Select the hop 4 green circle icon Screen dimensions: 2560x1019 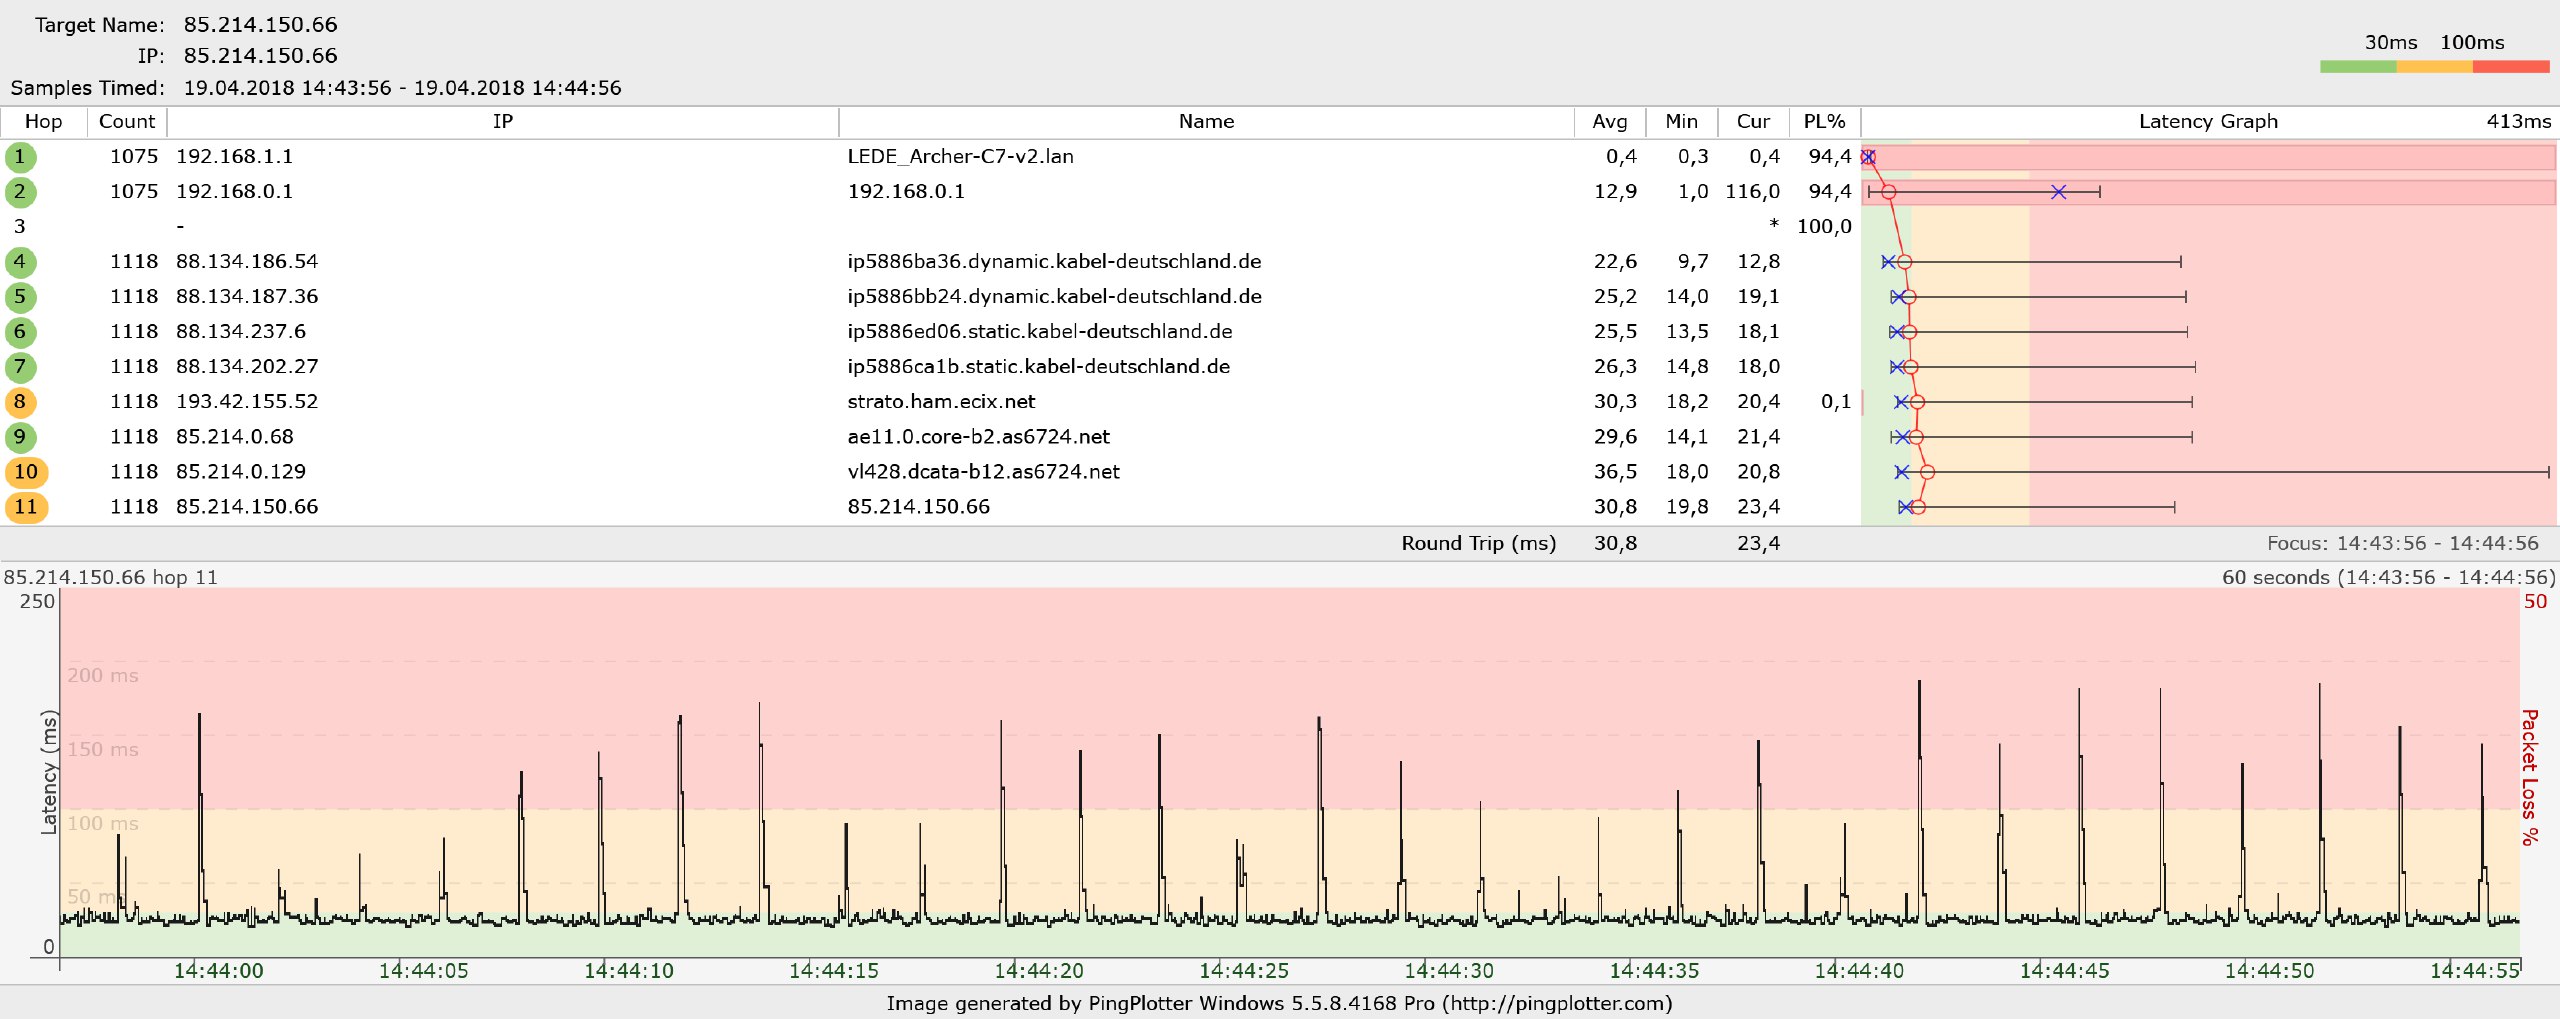[x=20, y=262]
